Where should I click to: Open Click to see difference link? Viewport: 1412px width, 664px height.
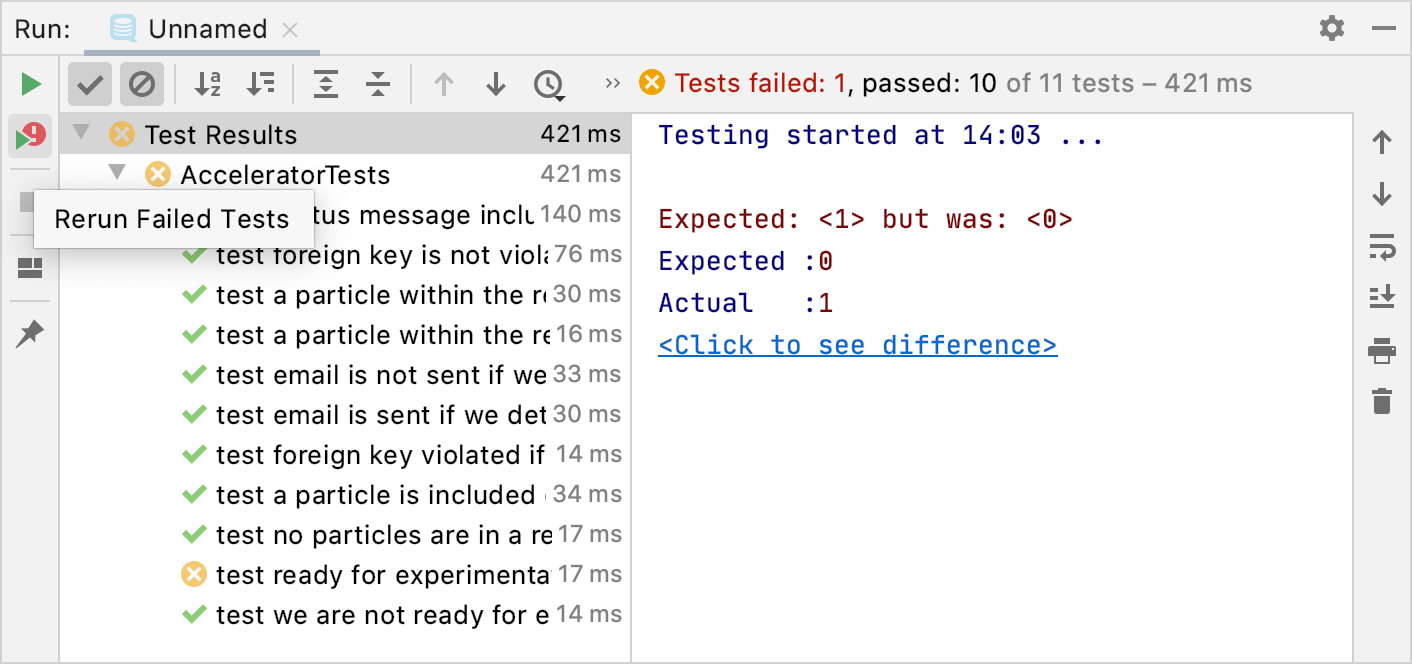click(857, 344)
